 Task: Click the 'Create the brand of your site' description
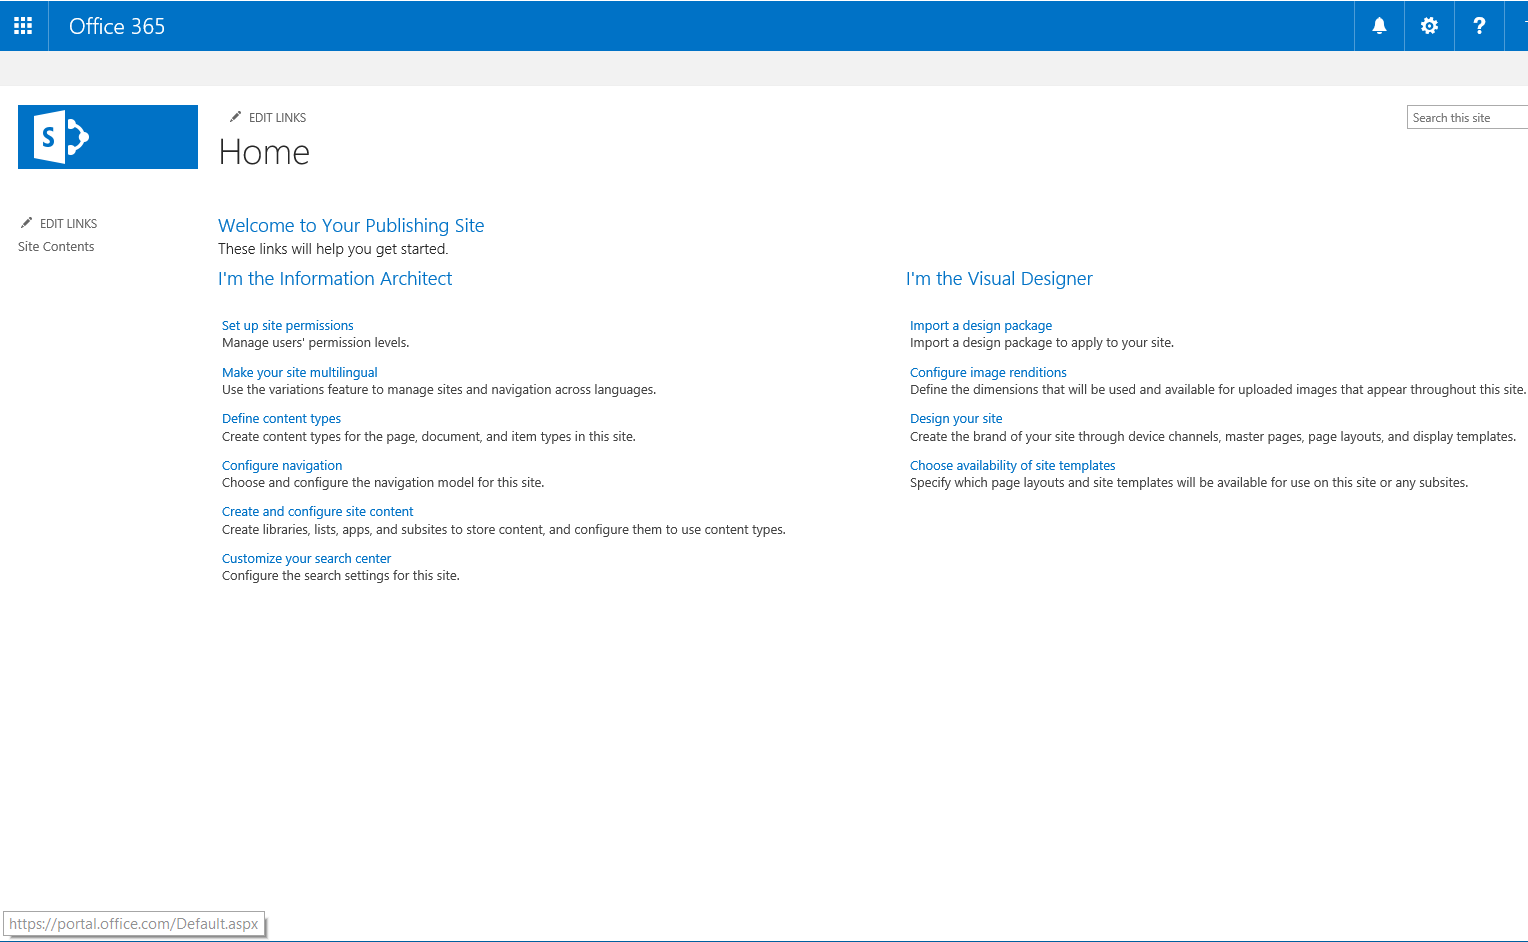[1213, 437]
